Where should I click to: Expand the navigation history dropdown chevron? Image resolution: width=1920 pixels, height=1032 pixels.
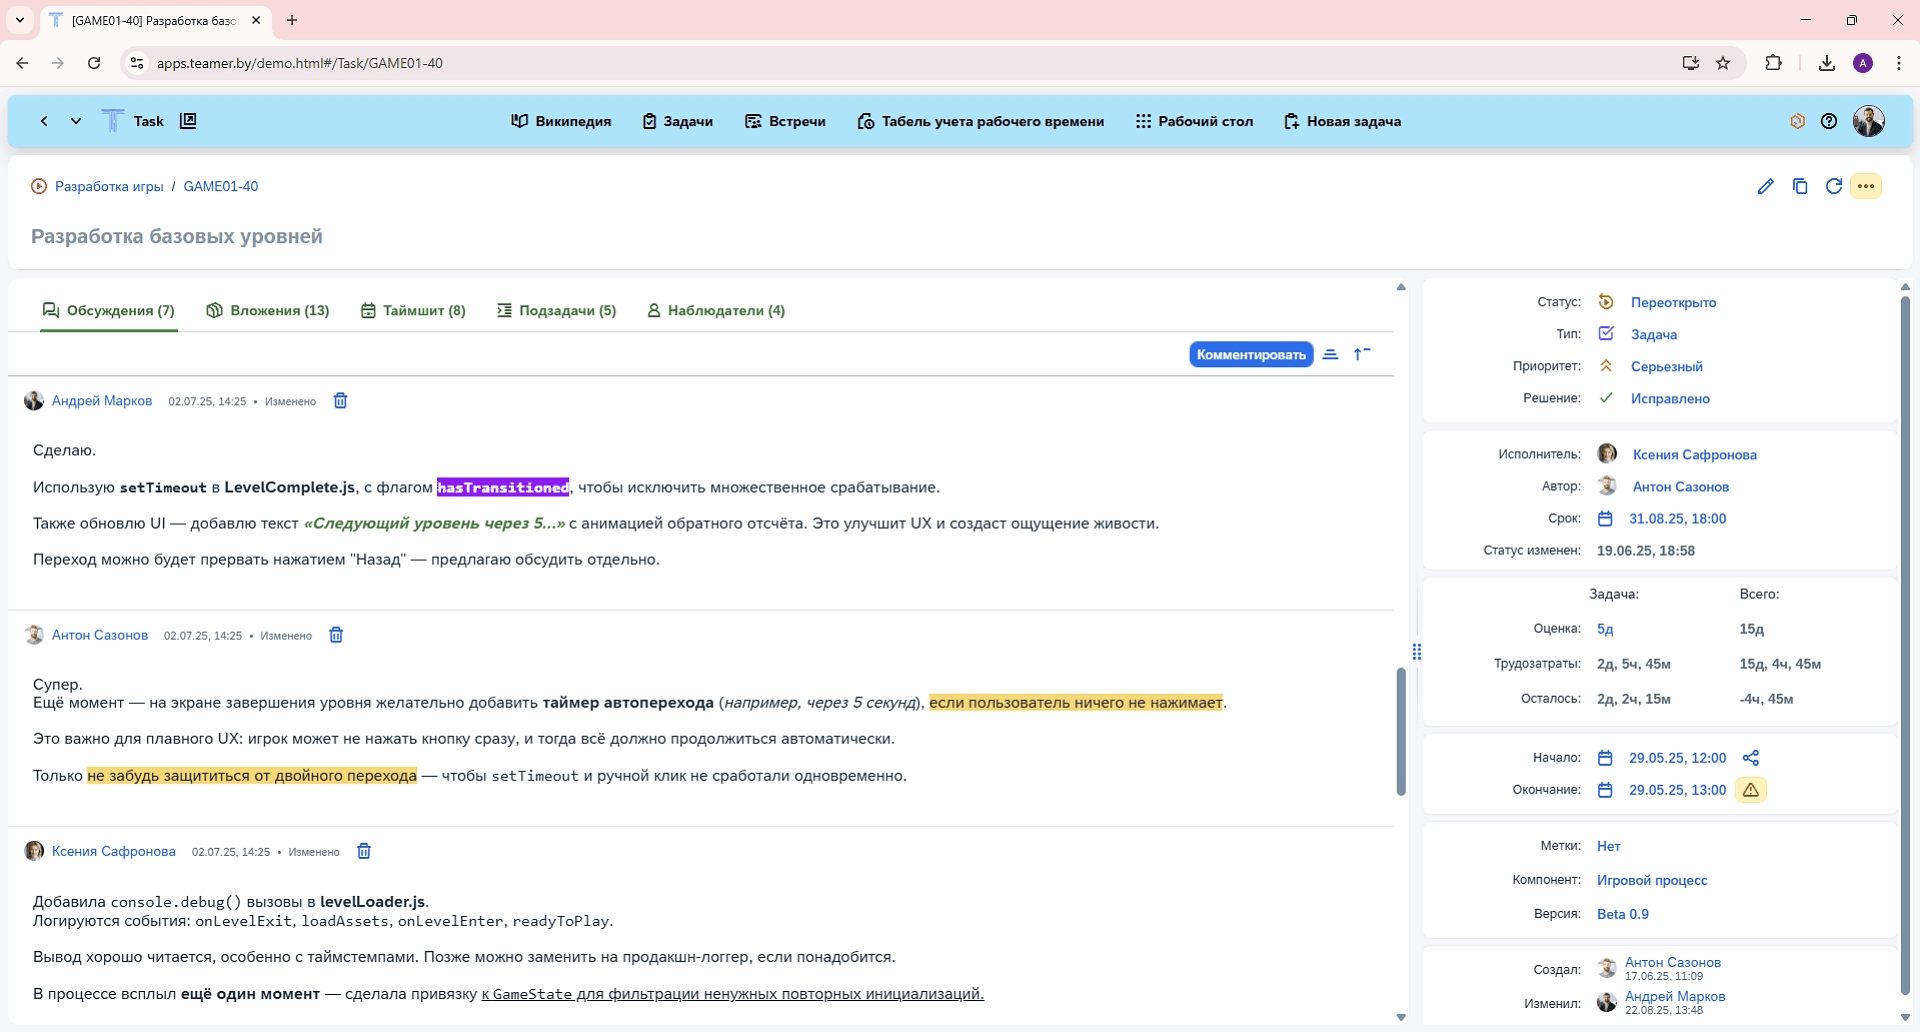click(x=76, y=121)
